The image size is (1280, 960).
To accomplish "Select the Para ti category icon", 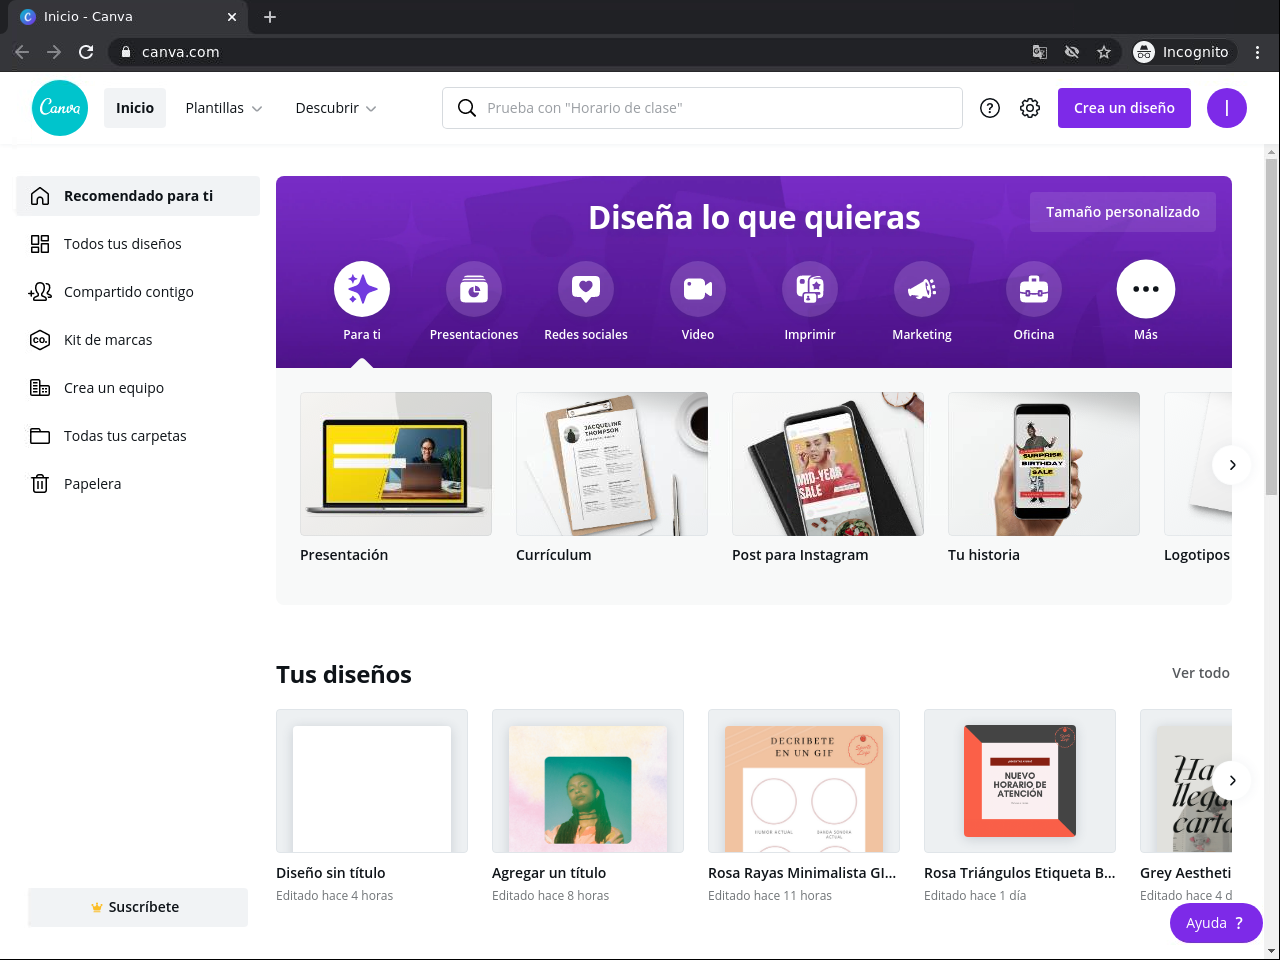I will point(362,289).
